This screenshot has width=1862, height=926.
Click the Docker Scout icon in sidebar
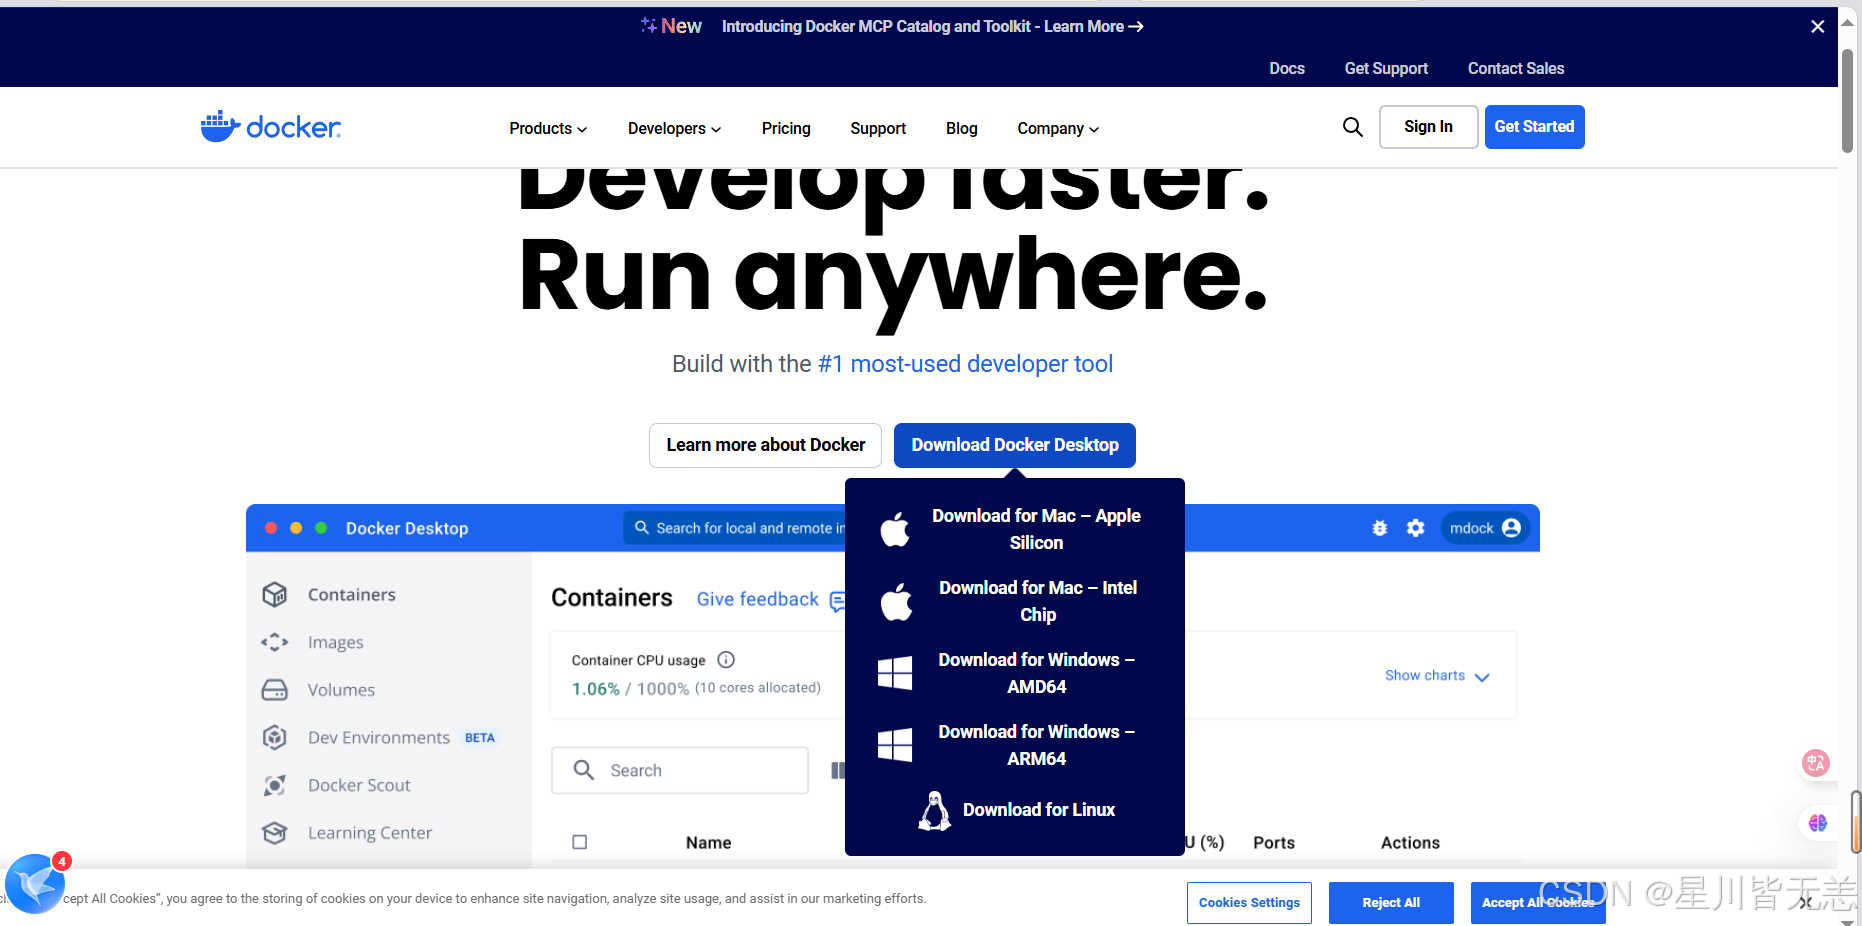tap(275, 785)
